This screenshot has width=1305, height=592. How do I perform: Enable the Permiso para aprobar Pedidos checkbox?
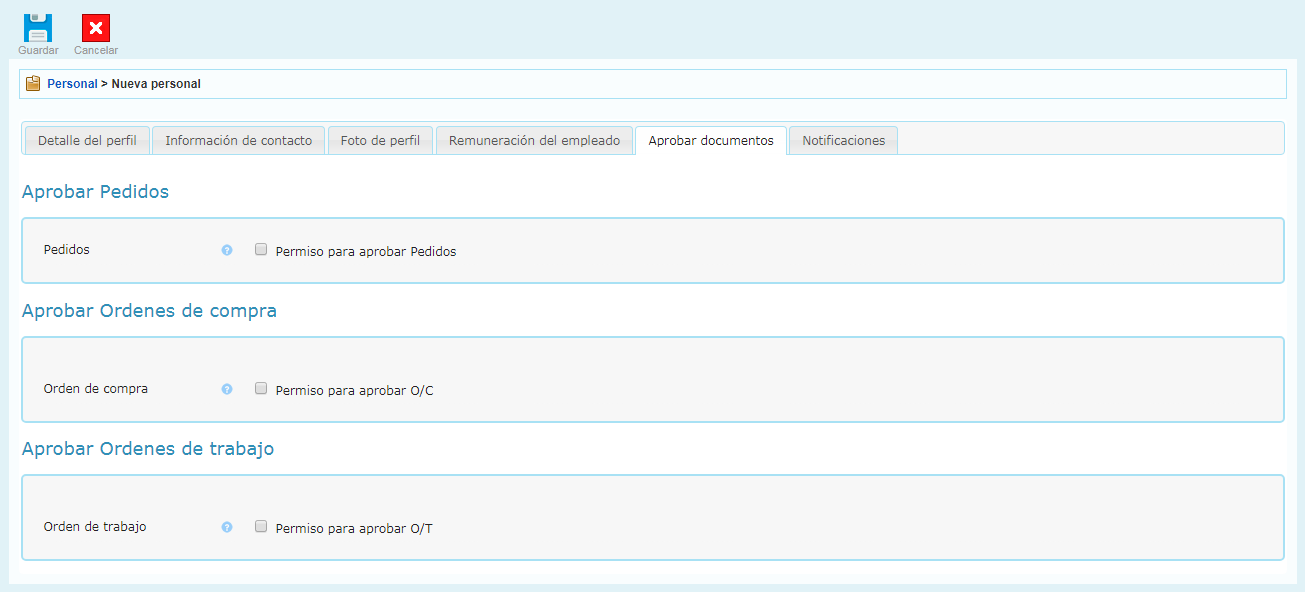[261, 250]
